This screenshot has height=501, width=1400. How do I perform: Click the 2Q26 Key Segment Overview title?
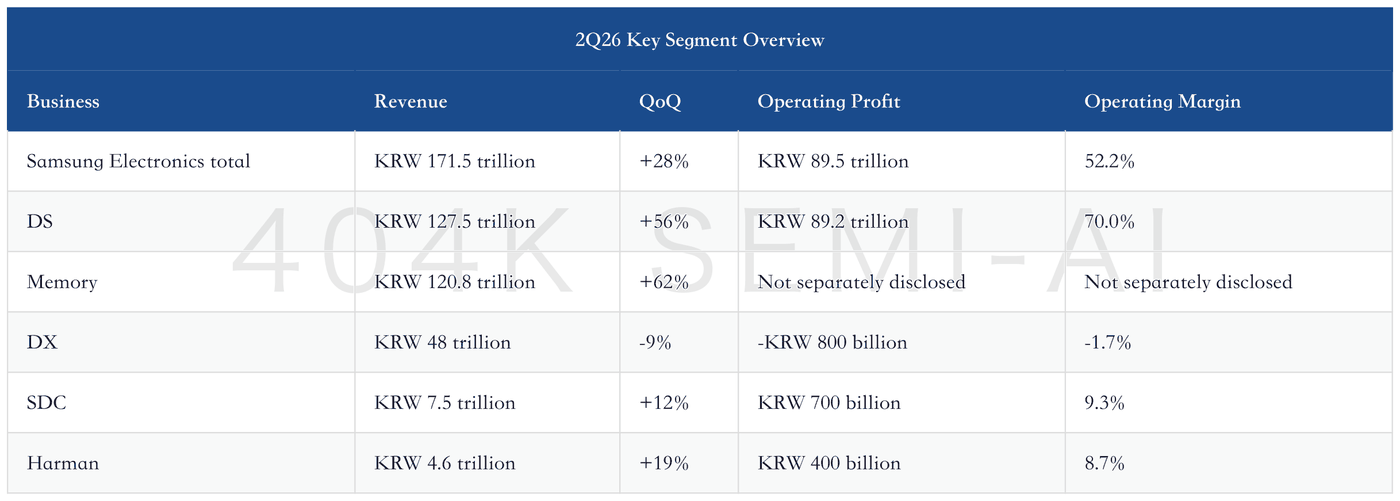700,40
